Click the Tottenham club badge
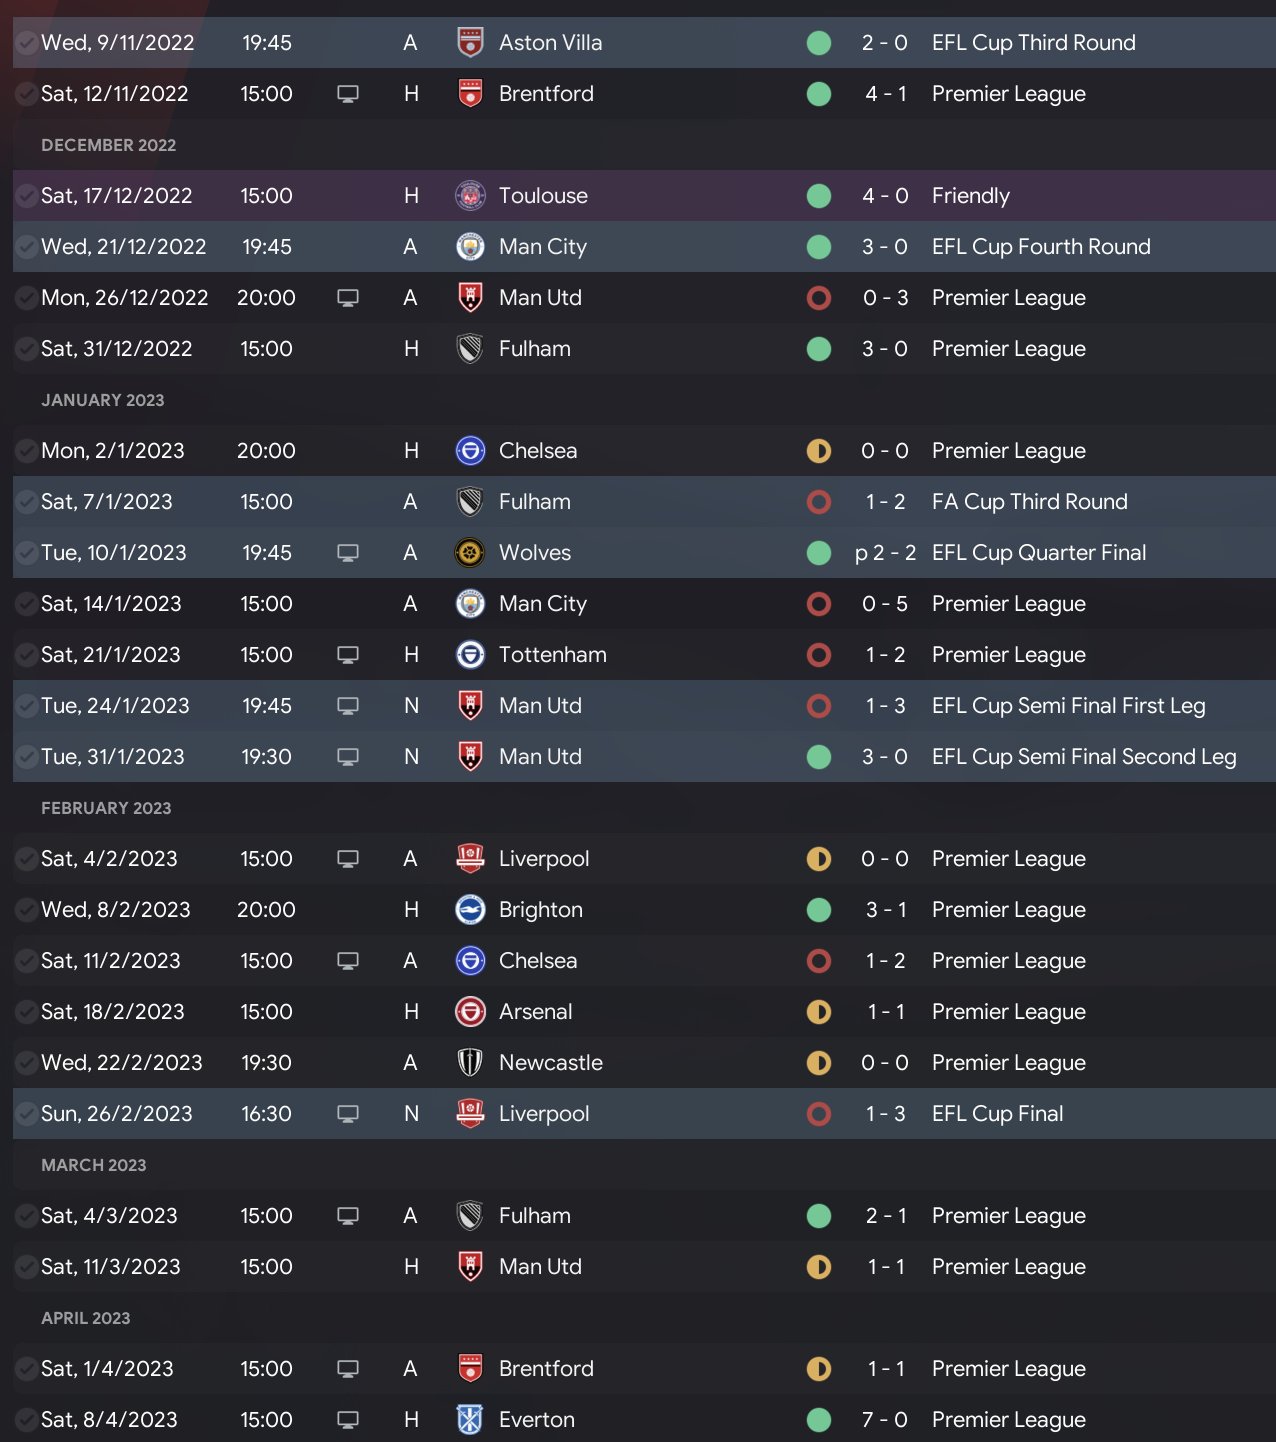Screen dimensions: 1276x1442 [x=470, y=655]
